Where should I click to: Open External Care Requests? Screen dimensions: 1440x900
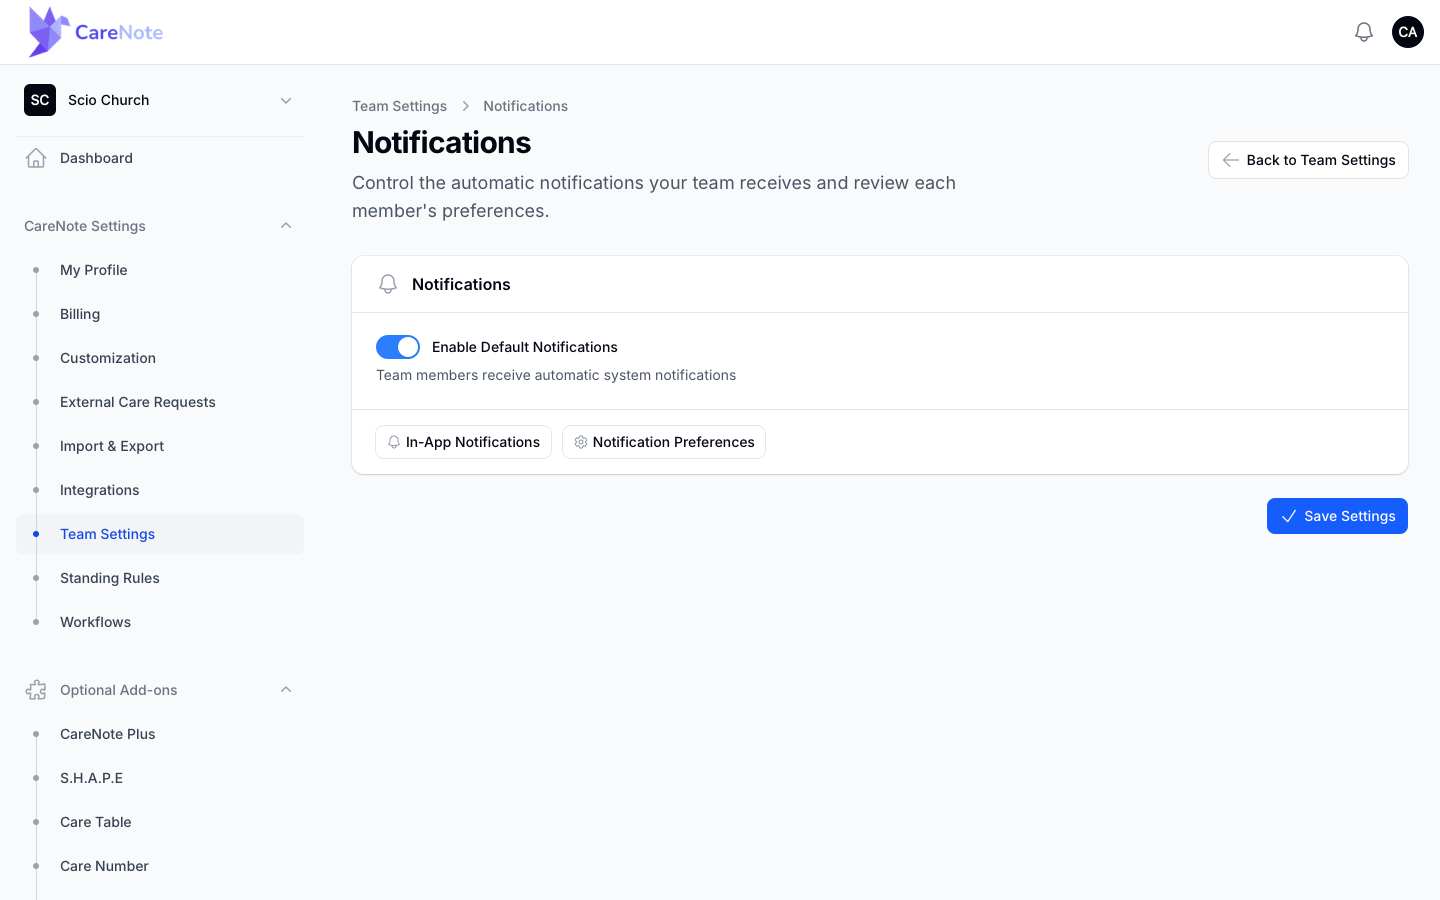(x=160, y=402)
